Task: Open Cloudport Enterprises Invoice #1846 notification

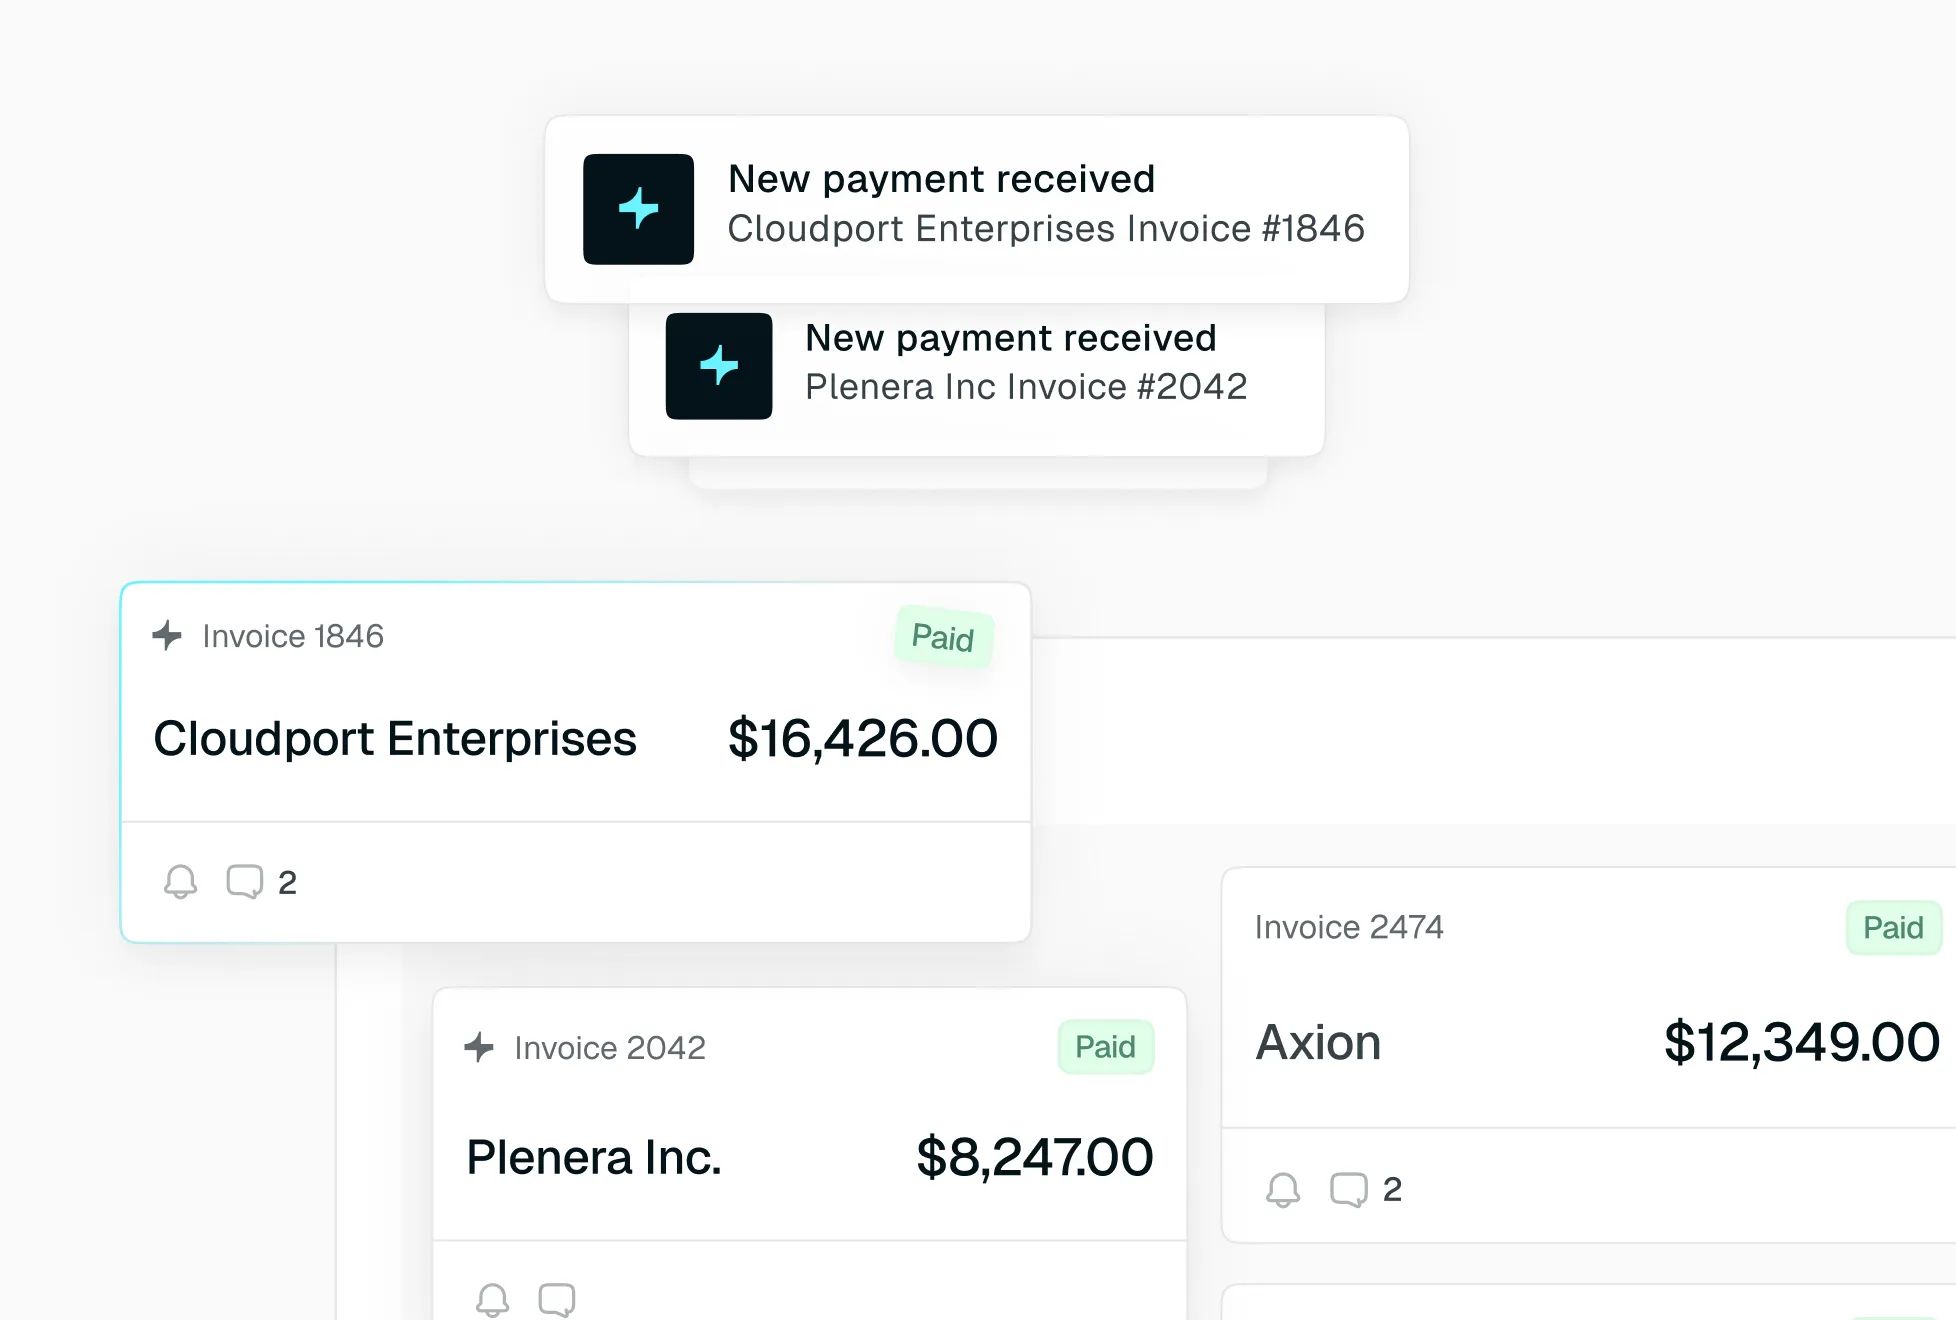Action: 977,209
